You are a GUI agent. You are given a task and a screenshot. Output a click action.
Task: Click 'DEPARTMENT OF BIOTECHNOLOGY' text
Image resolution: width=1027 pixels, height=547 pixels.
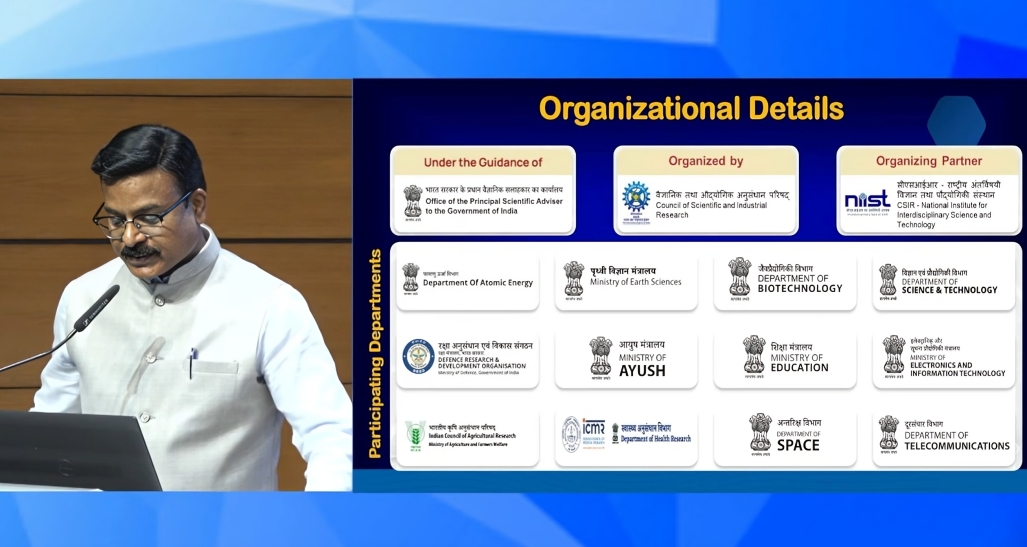pyautogui.click(x=800, y=283)
